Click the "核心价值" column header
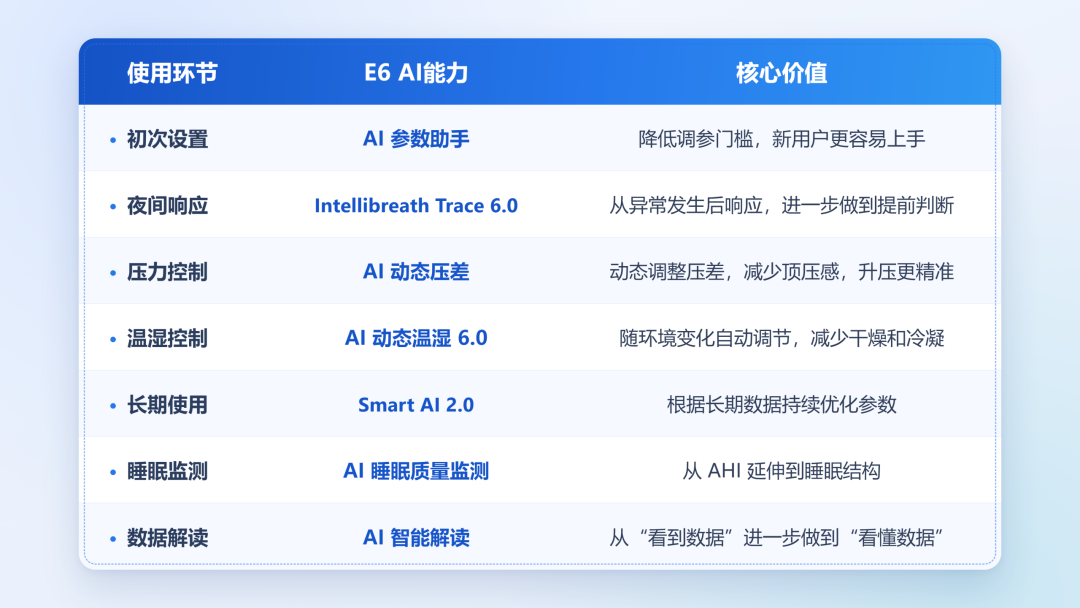The height and width of the screenshot is (608, 1080). click(781, 73)
